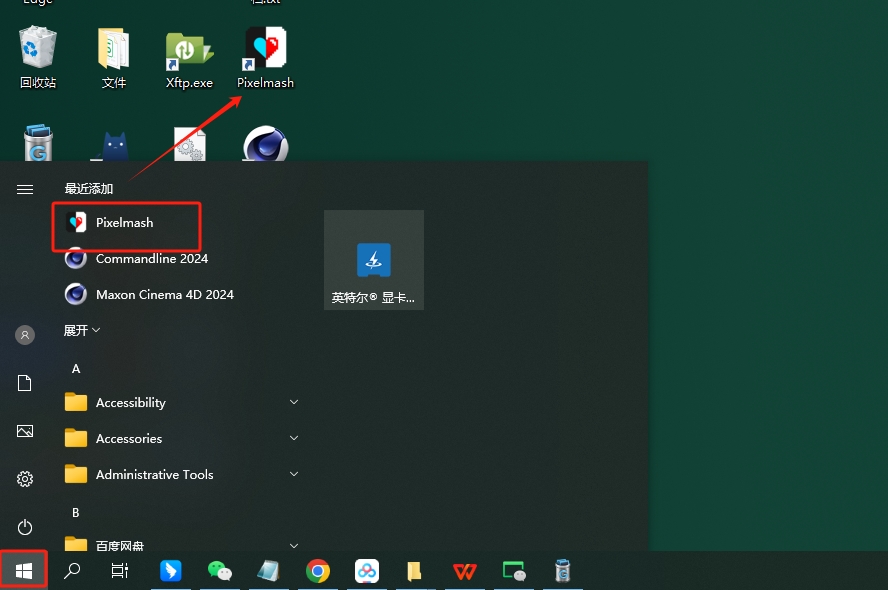Open the Cinema 4D sphere desktop icon
This screenshot has height=590, width=888.
(x=266, y=144)
